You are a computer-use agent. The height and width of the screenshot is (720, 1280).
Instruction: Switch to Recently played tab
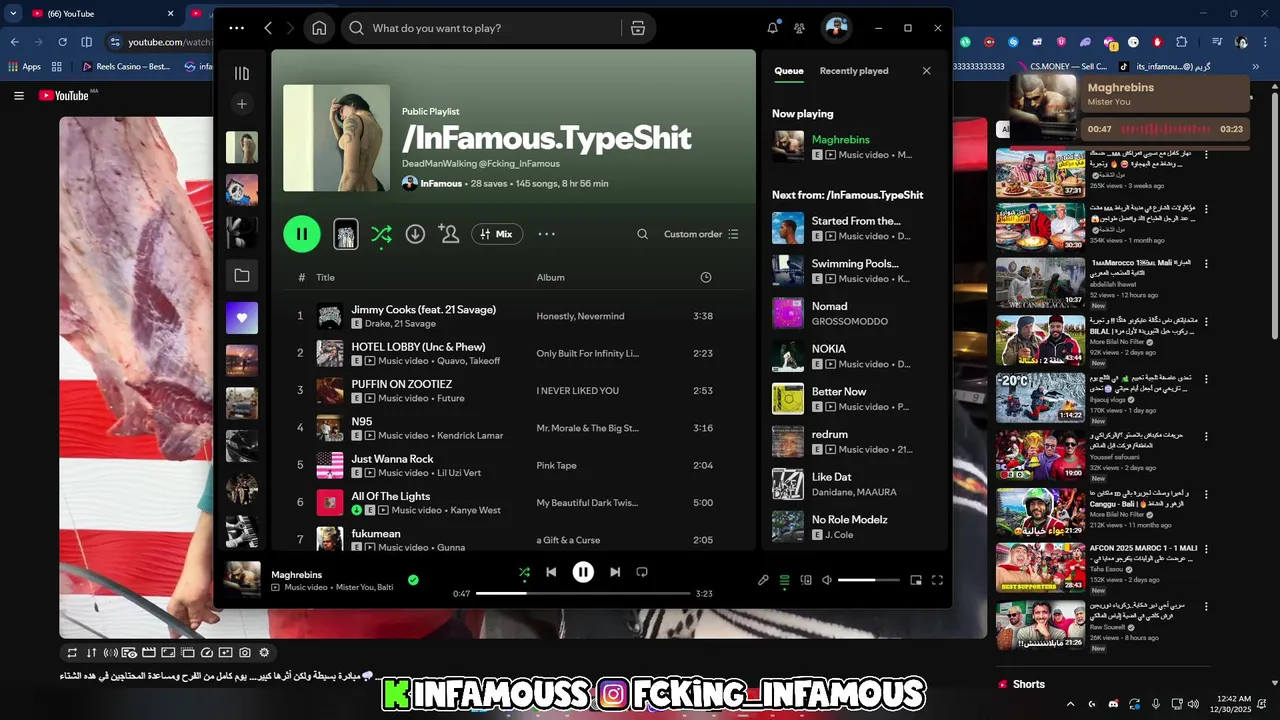[x=854, y=71]
